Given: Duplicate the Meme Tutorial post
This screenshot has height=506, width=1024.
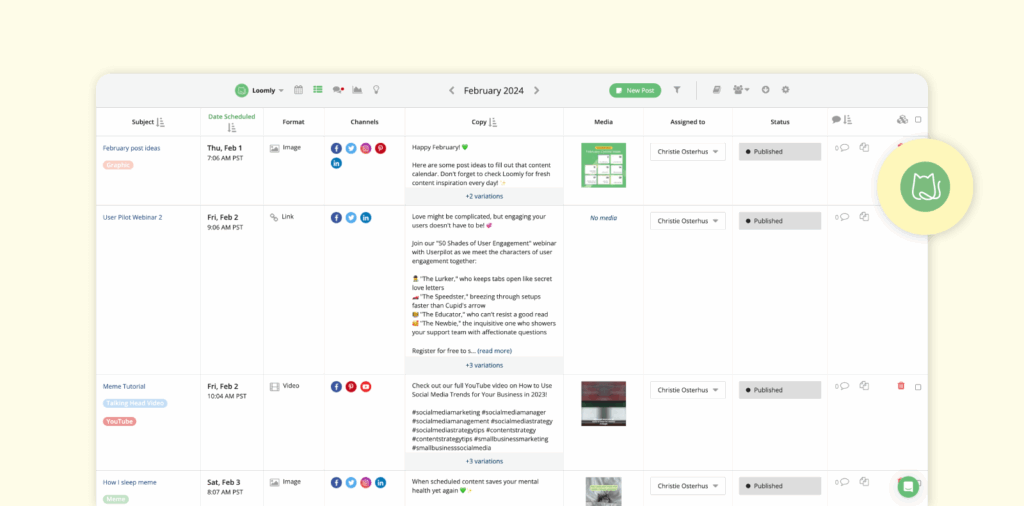Looking at the screenshot, I should pos(864,386).
